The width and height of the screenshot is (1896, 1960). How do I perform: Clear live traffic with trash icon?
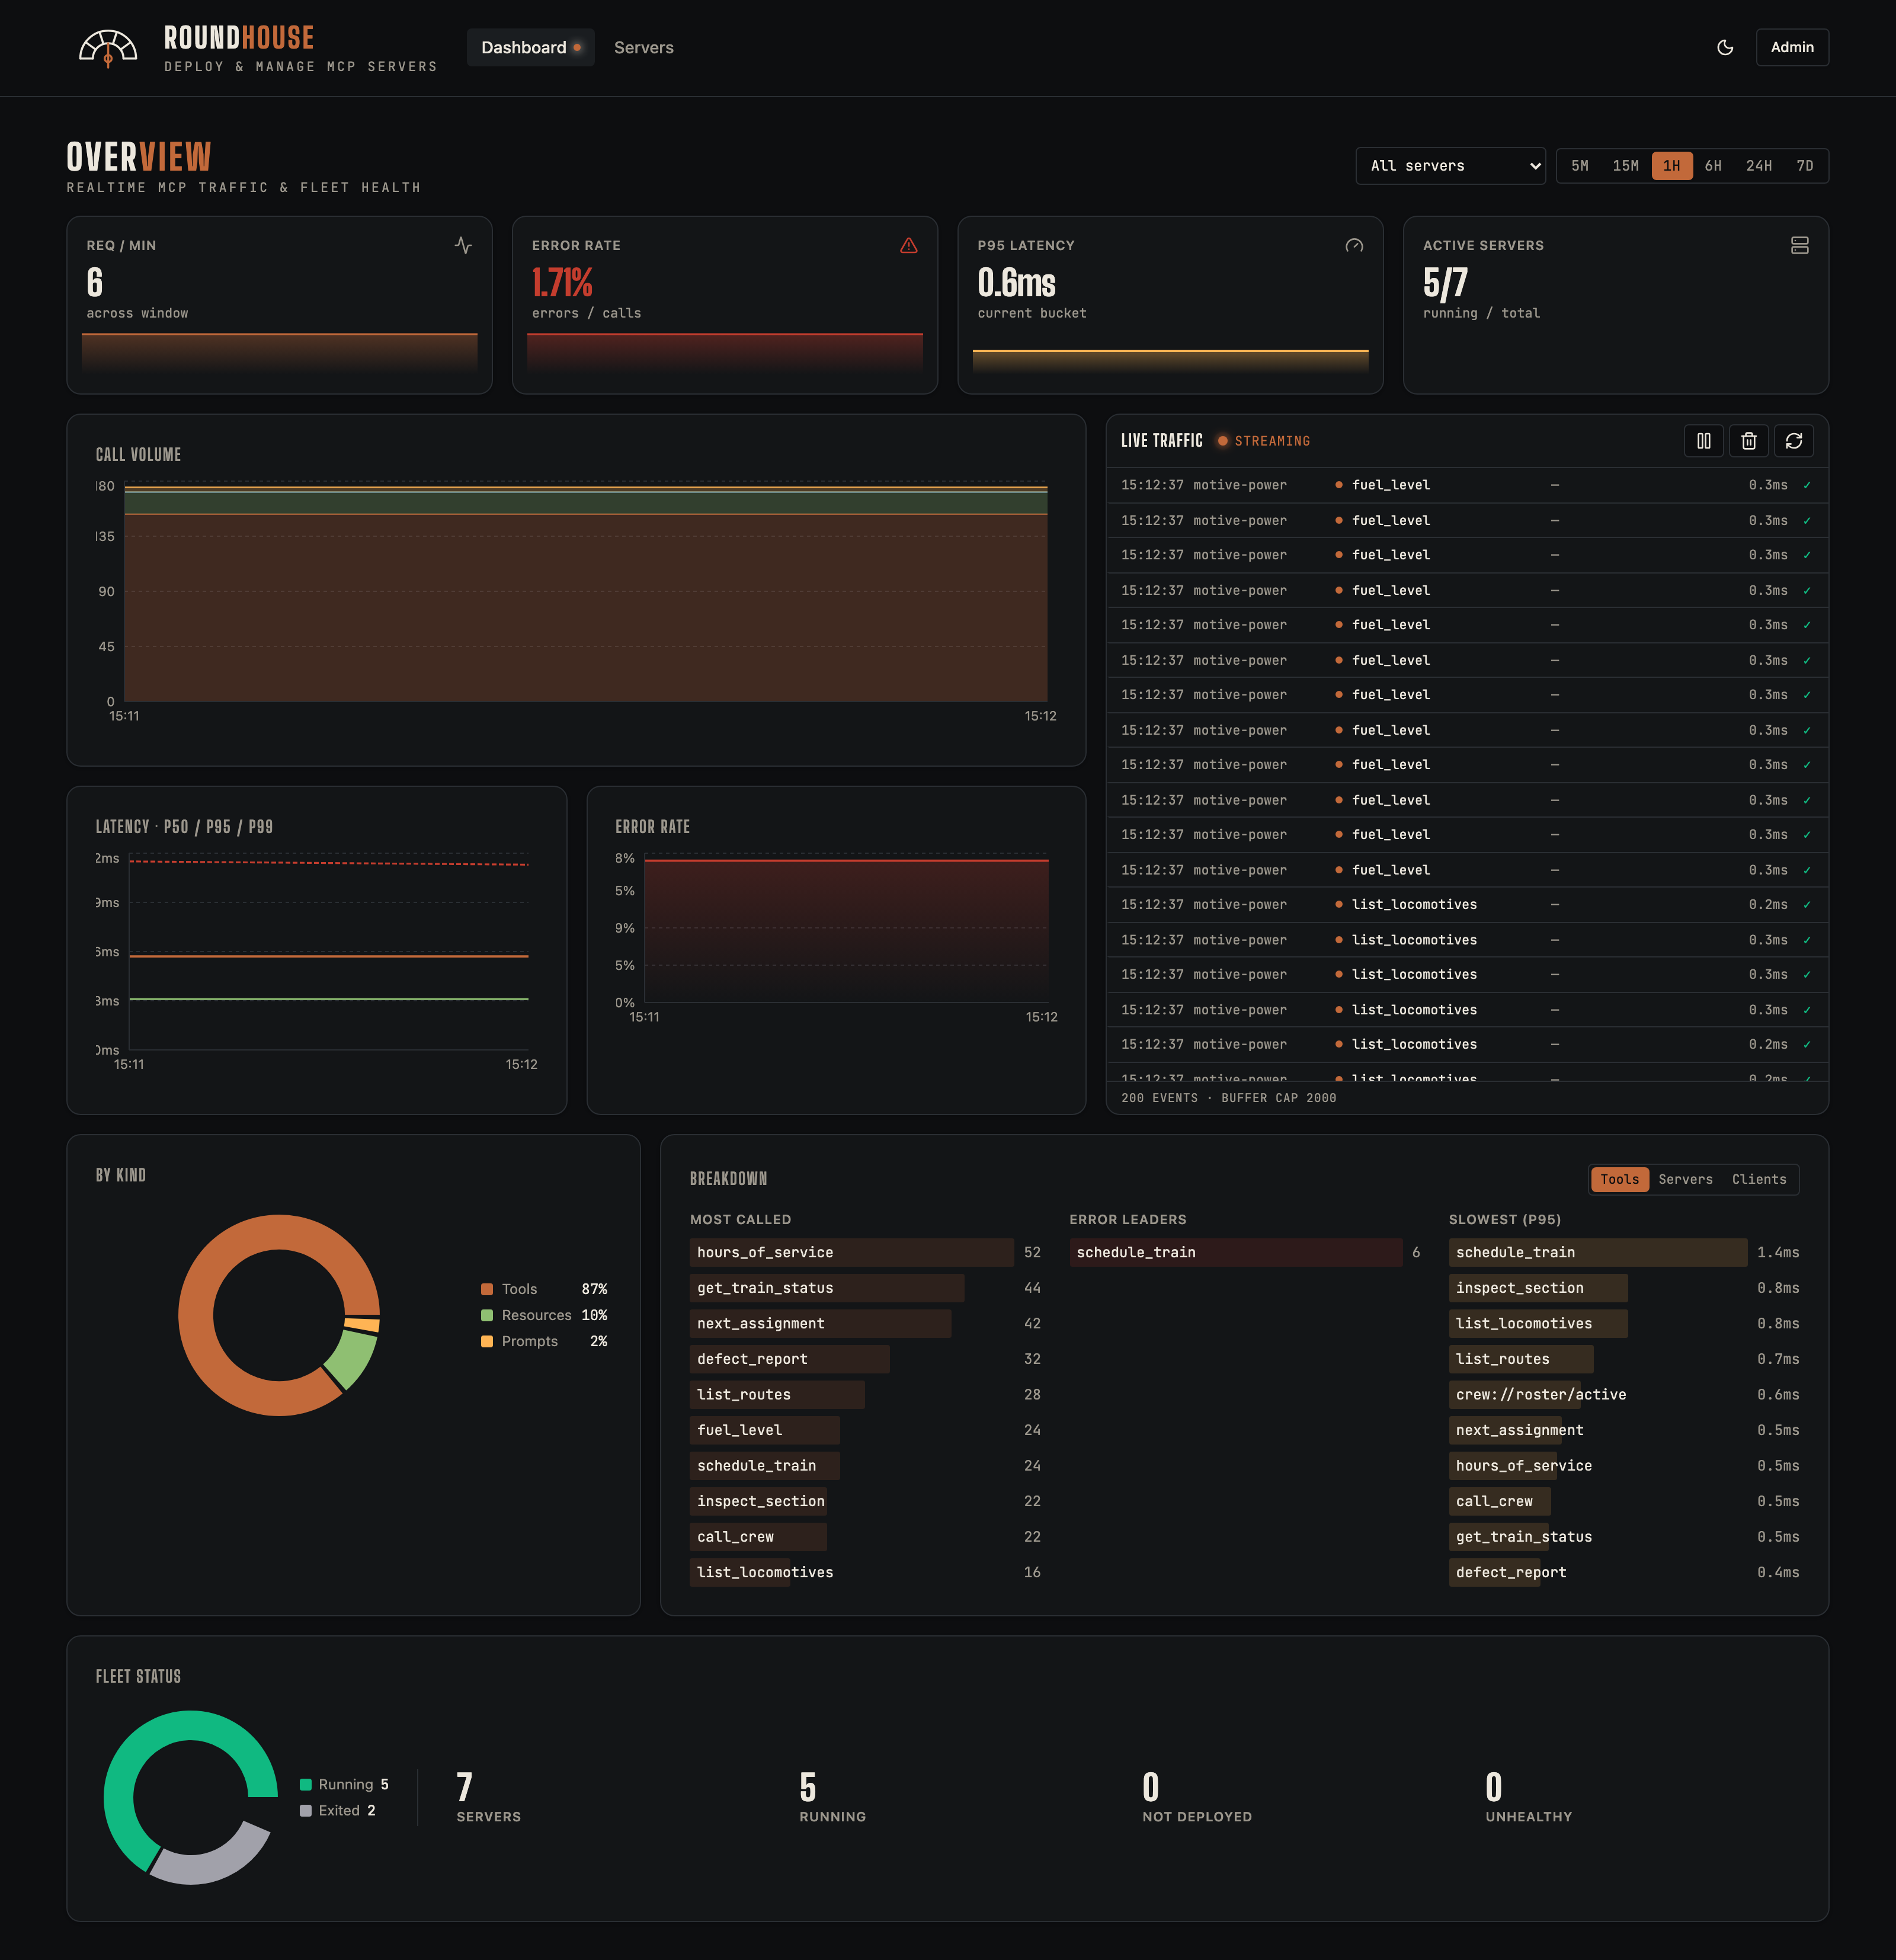1749,441
